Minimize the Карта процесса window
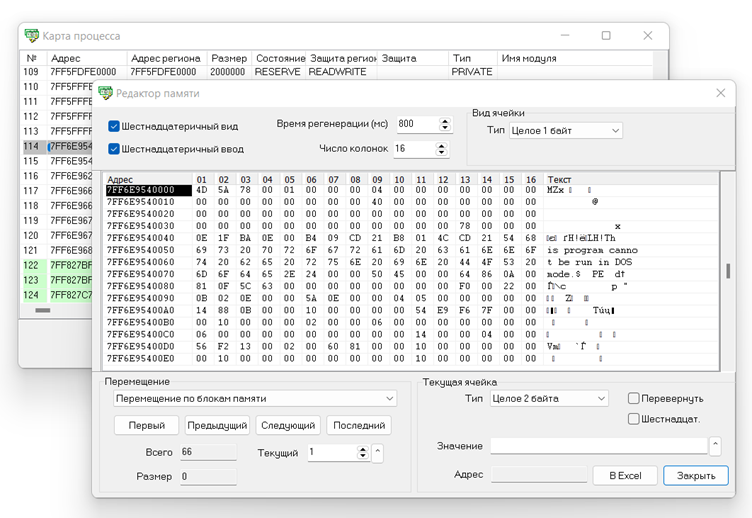This screenshot has width=752, height=518. tap(563, 36)
